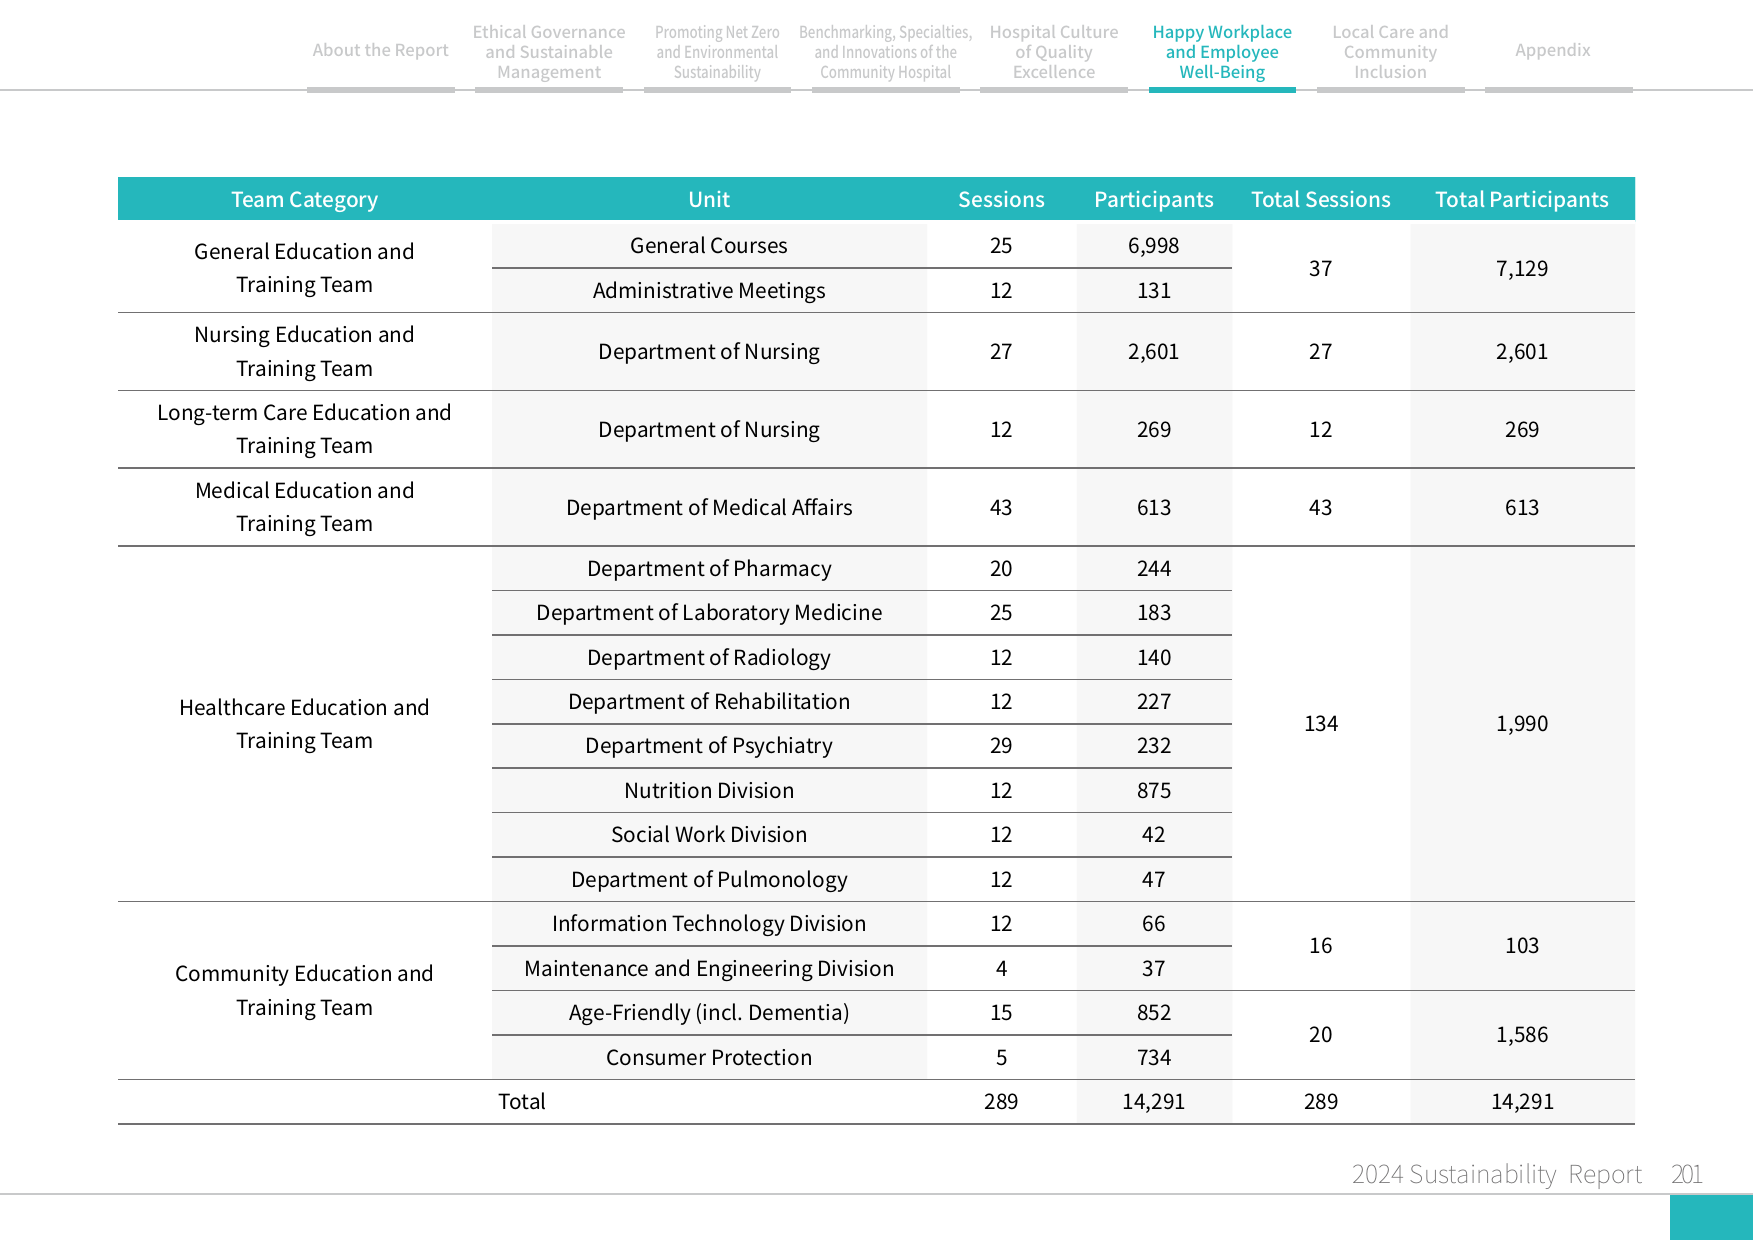Click total participants value 1,990
This screenshot has height=1240, width=1753.
[1522, 723]
